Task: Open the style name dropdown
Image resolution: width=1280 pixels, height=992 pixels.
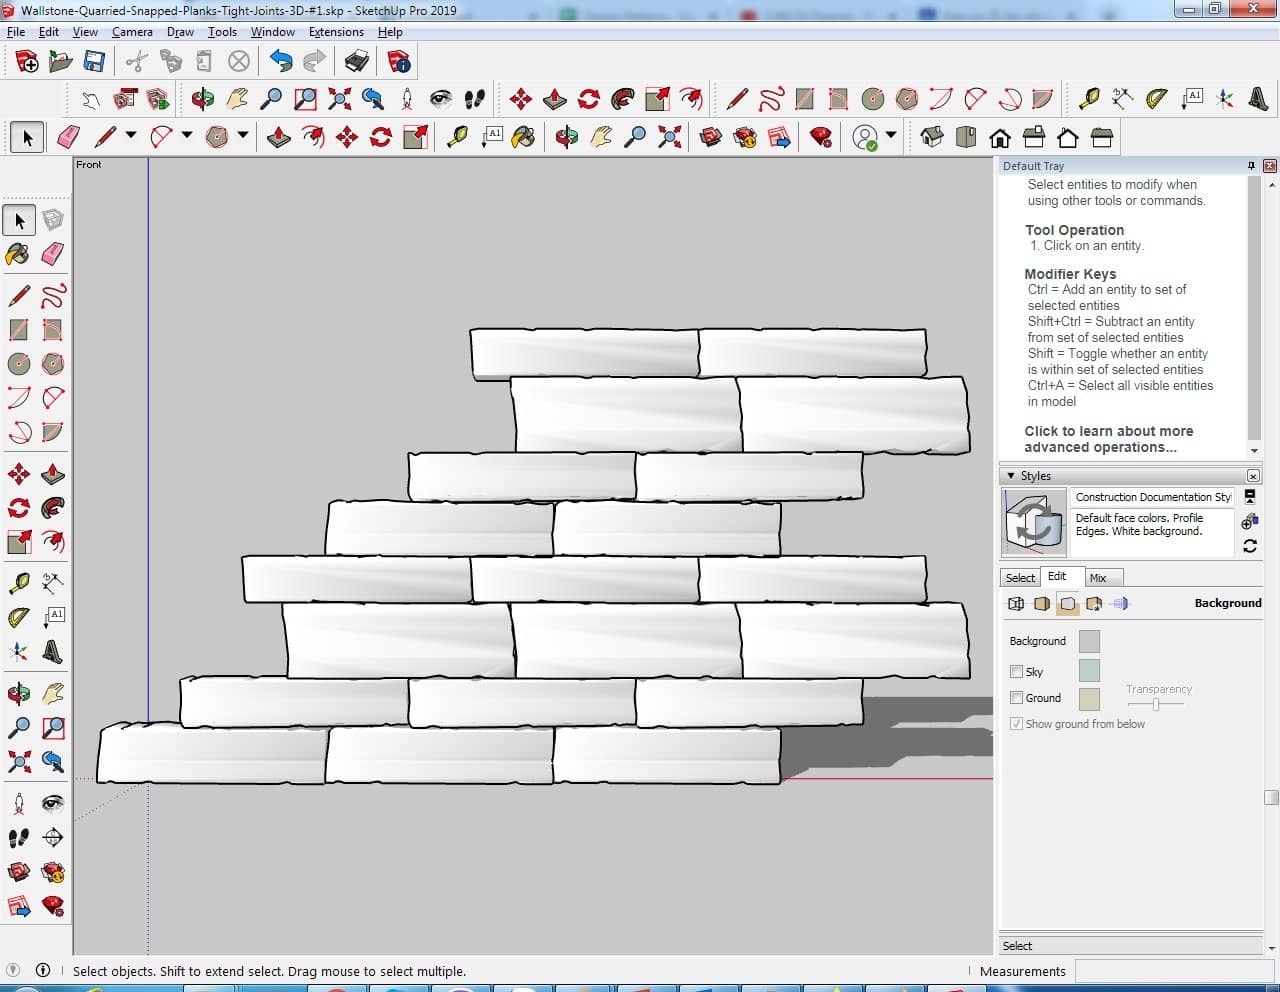Action: (1152, 497)
